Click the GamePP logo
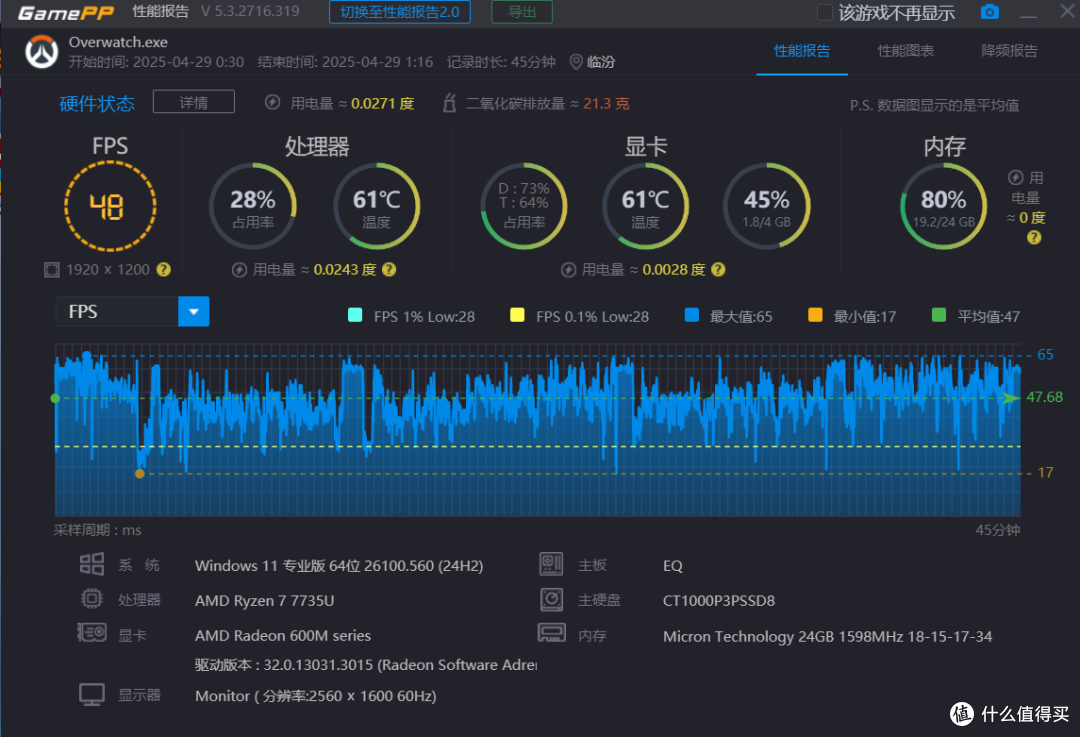The width and height of the screenshot is (1080, 737). click(x=65, y=12)
